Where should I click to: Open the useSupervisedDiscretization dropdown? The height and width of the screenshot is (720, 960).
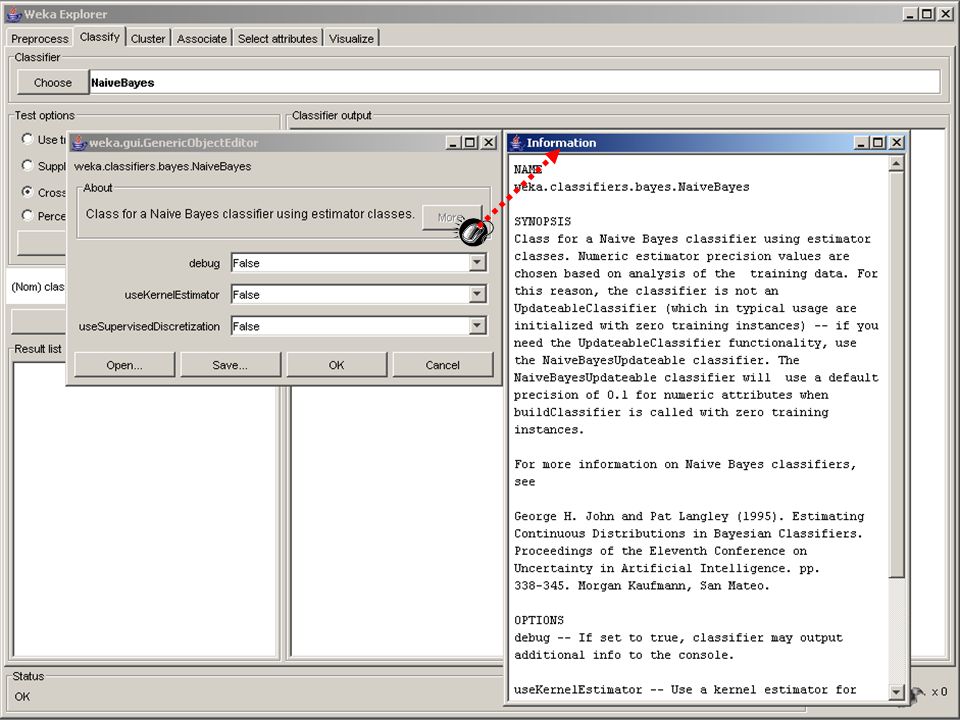(x=478, y=326)
